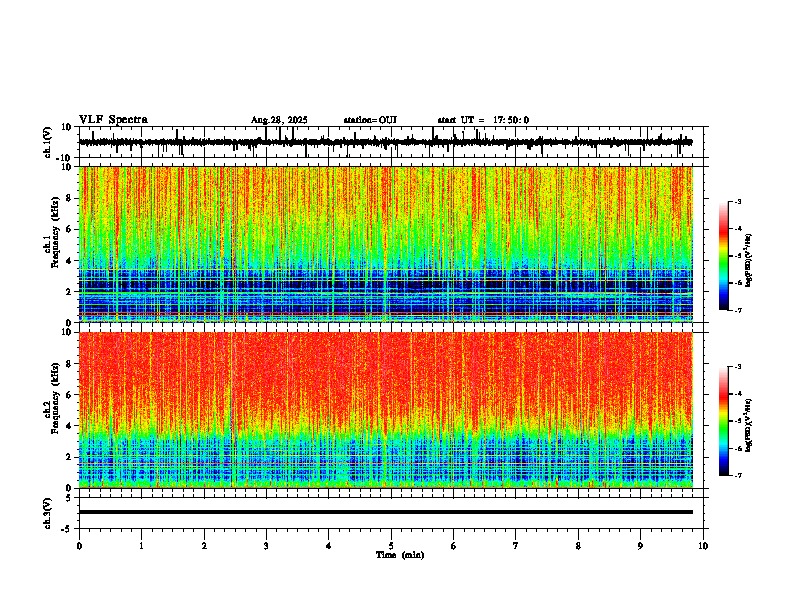Select the start UT 17:50:0 label

click(483, 120)
